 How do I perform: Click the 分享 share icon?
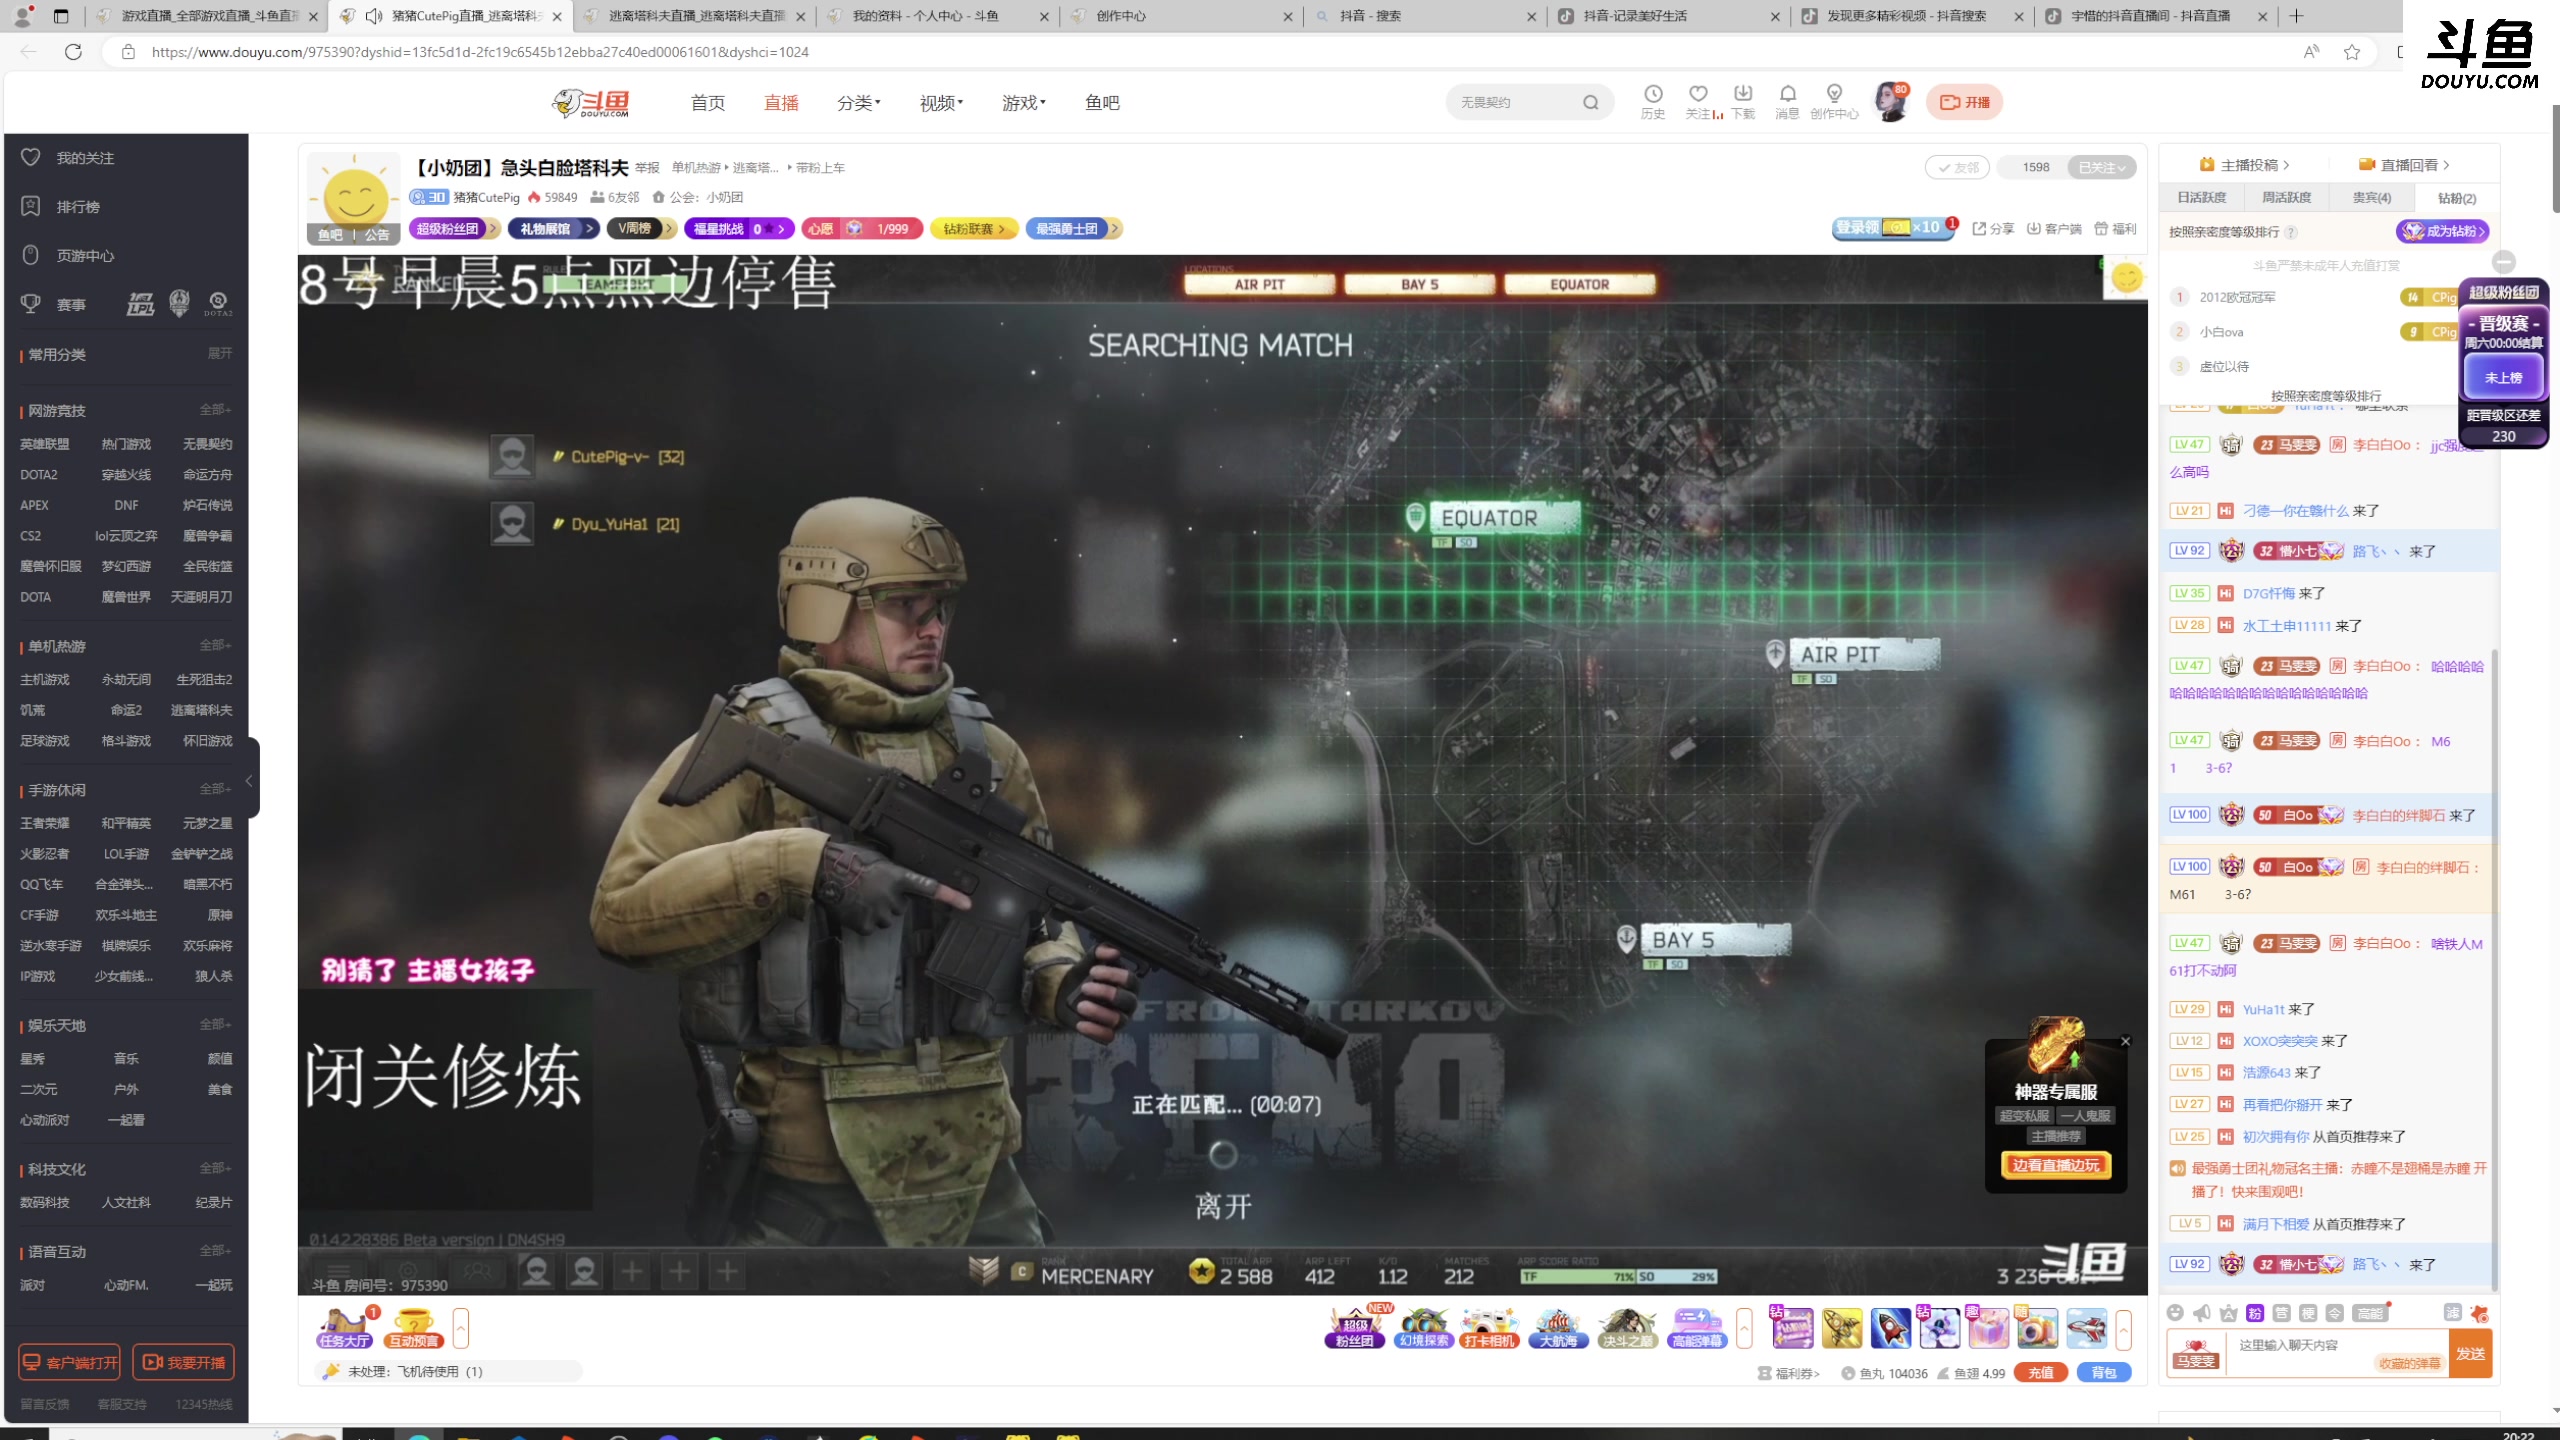tap(1993, 229)
